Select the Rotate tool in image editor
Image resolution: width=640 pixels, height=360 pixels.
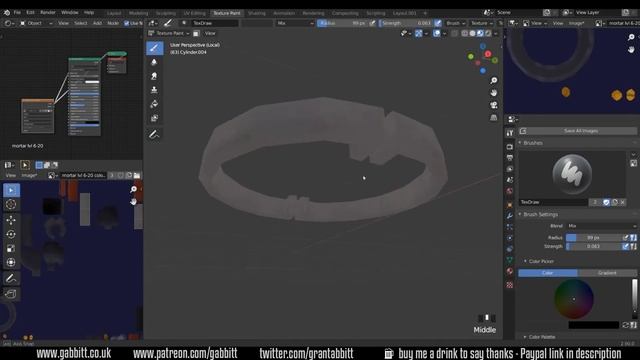tap(11, 234)
